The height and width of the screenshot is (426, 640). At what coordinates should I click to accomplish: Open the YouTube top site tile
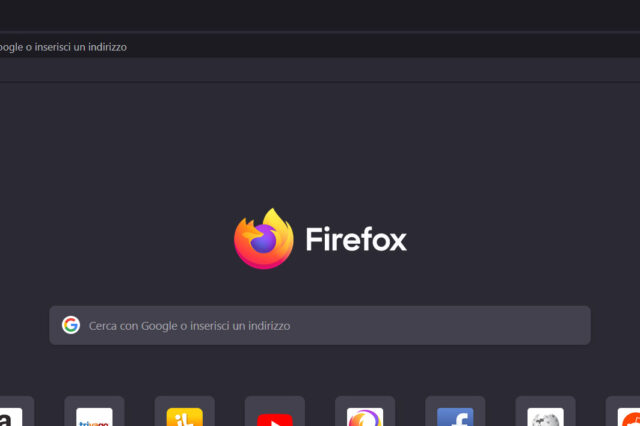275,411
